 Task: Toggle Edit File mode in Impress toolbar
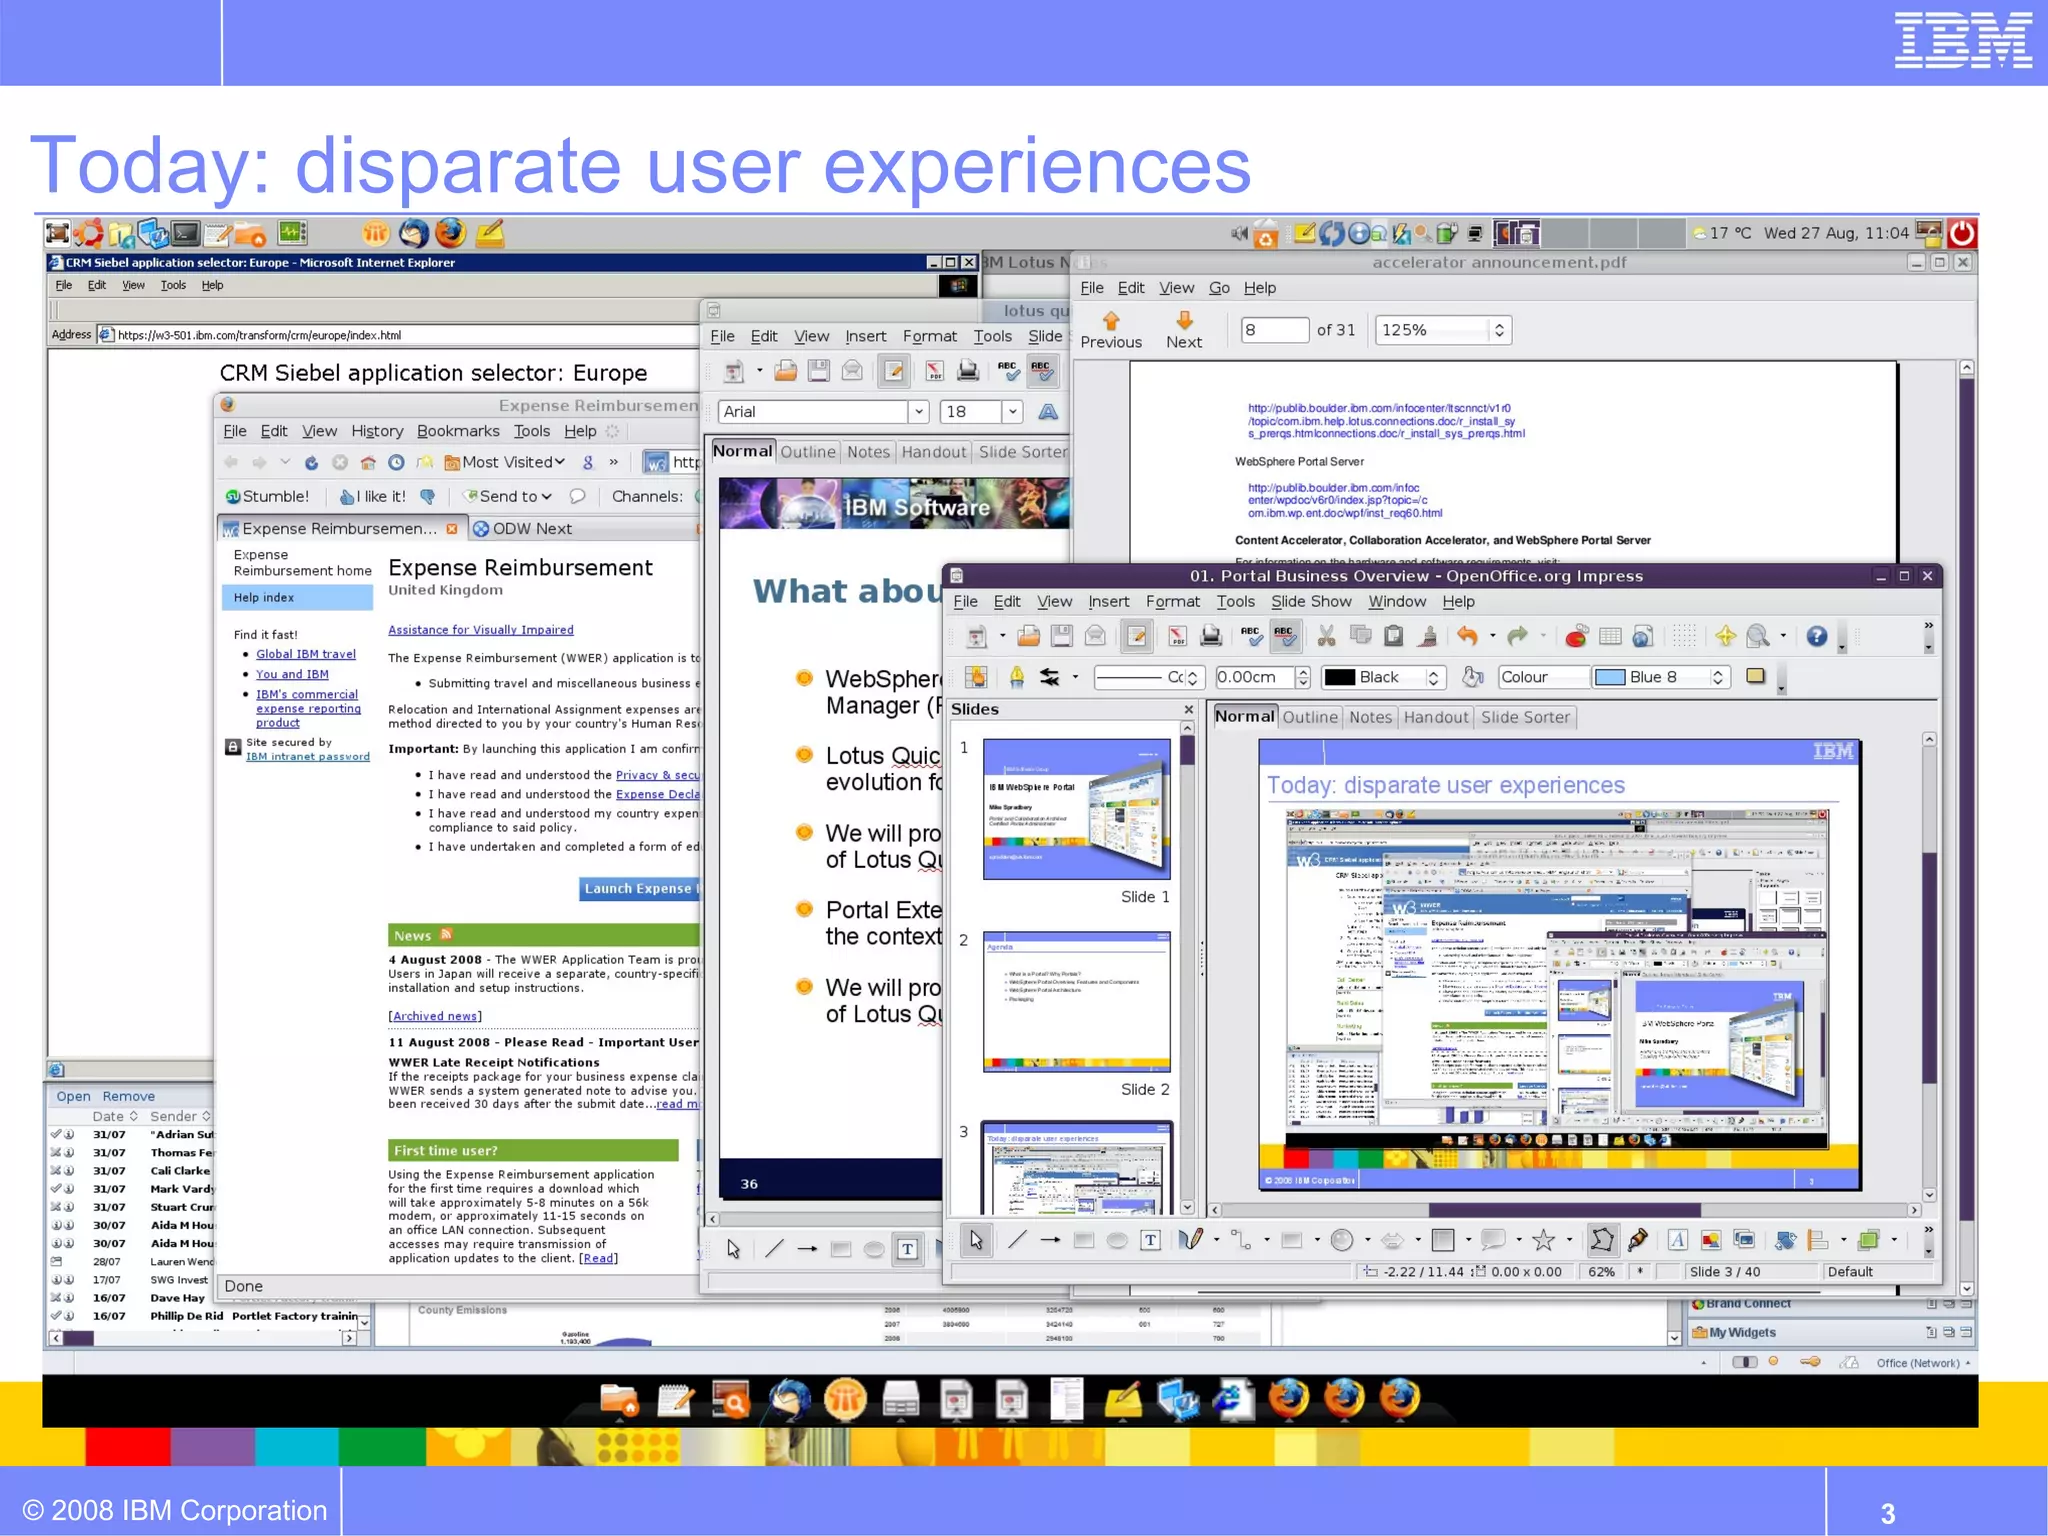click(1136, 636)
